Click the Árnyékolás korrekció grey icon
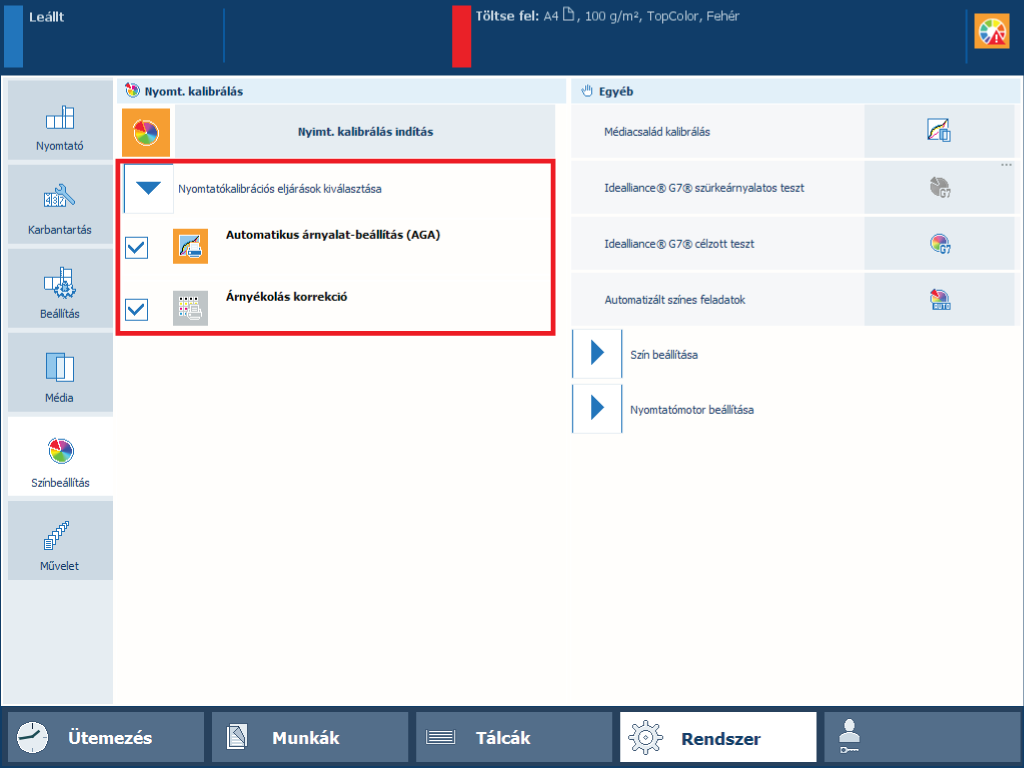 tap(190, 308)
